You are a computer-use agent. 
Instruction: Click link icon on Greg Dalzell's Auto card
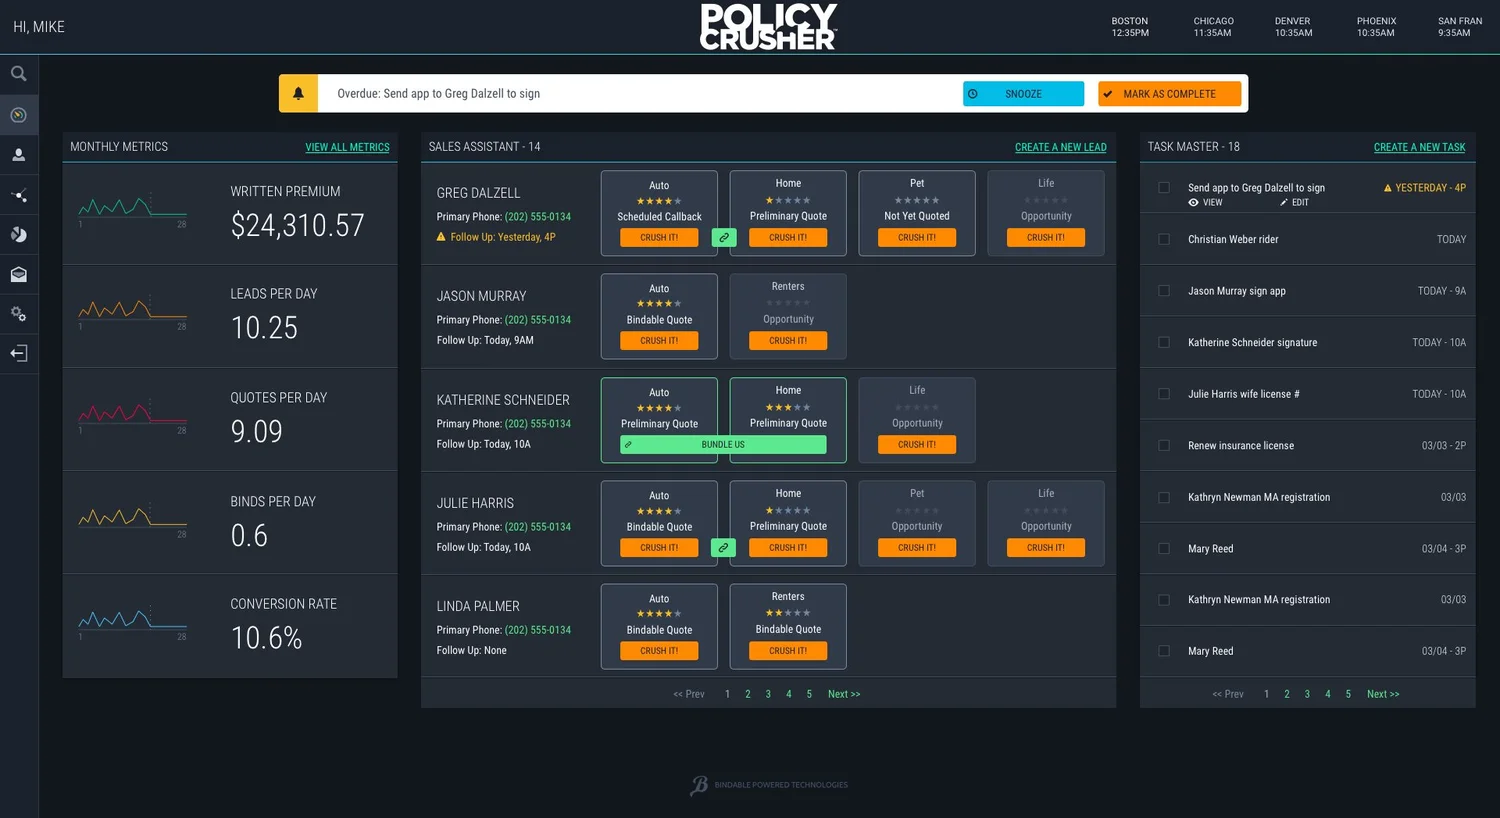pos(724,238)
